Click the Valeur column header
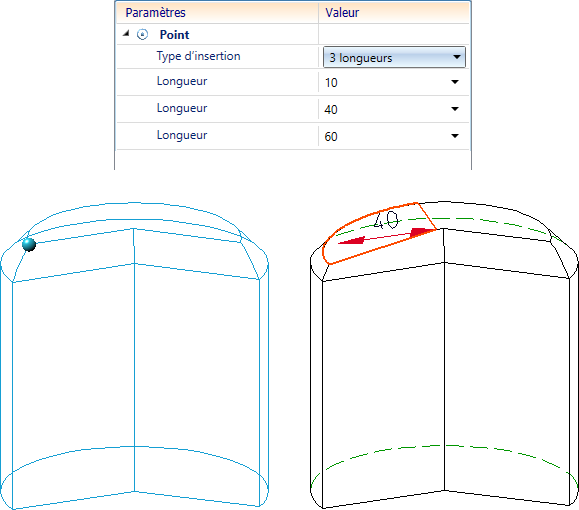The width and height of the screenshot is (579, 510). [394, 13]
